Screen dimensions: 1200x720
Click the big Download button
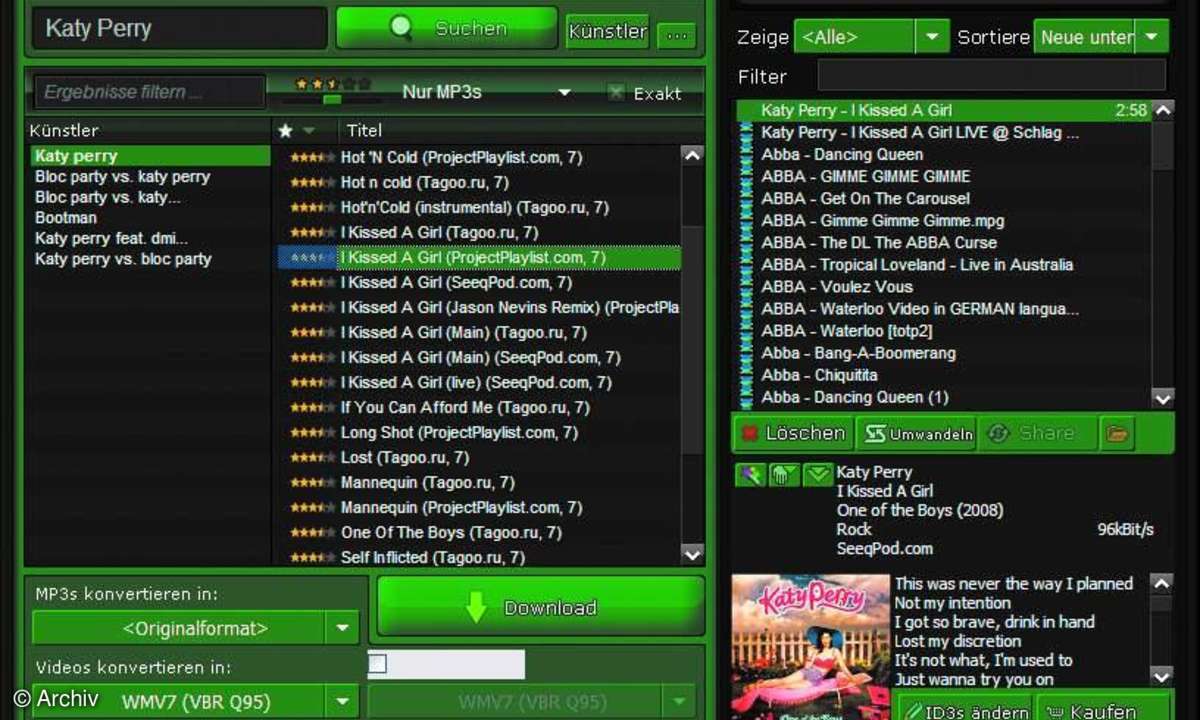coord(540,607)
